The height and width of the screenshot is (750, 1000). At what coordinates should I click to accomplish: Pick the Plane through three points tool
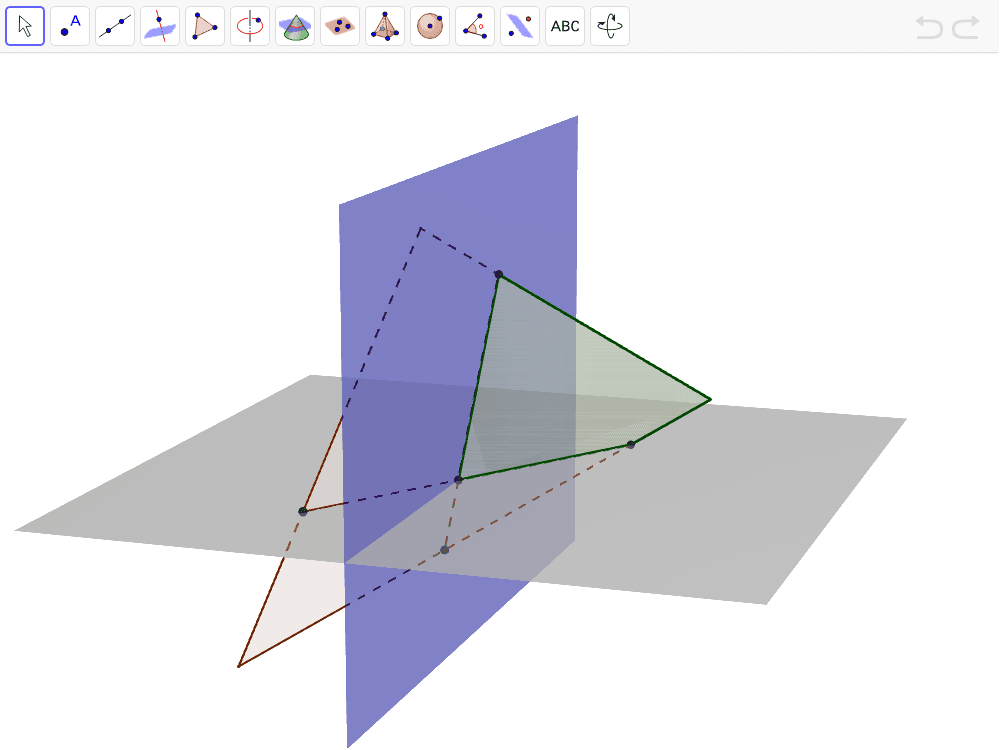(x=340, y=26)
